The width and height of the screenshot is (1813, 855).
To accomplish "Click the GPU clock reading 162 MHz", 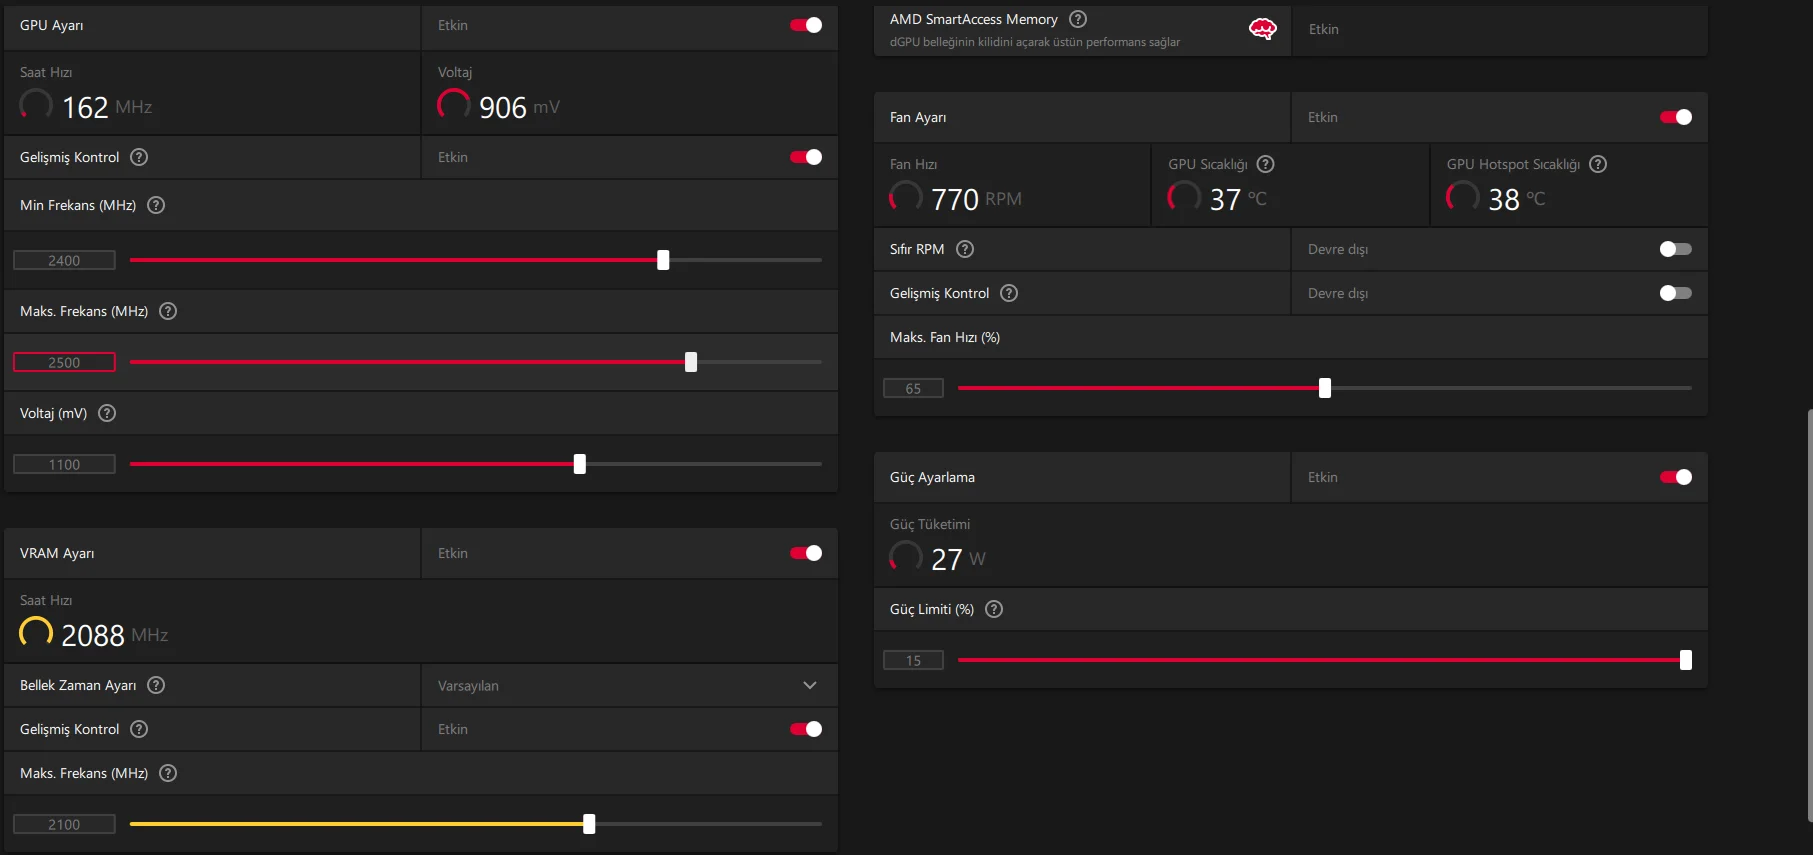I will click(x=107, y=107).
